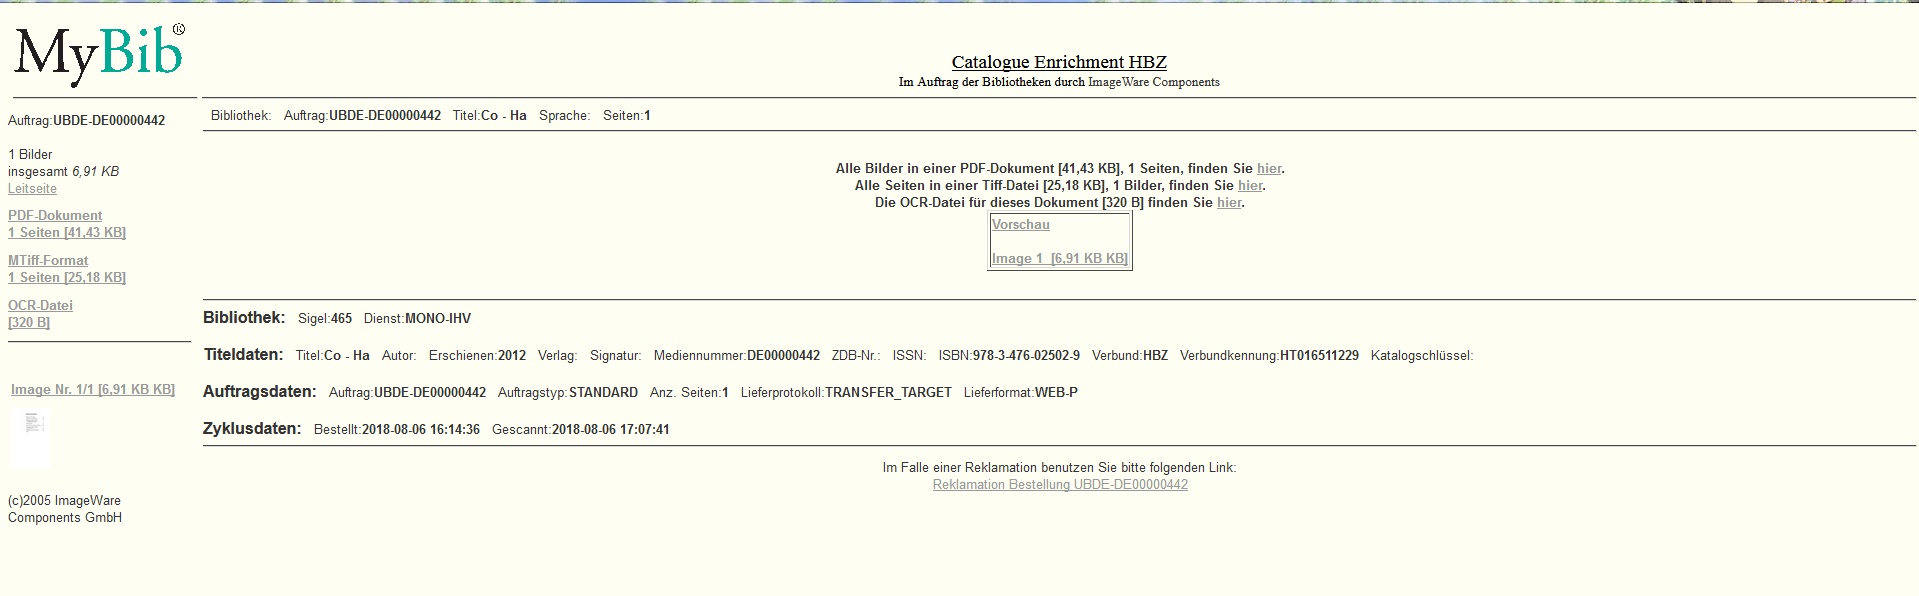
Task: Click the '[320 B]' sidebar link
Action: [x=29, y=323]
